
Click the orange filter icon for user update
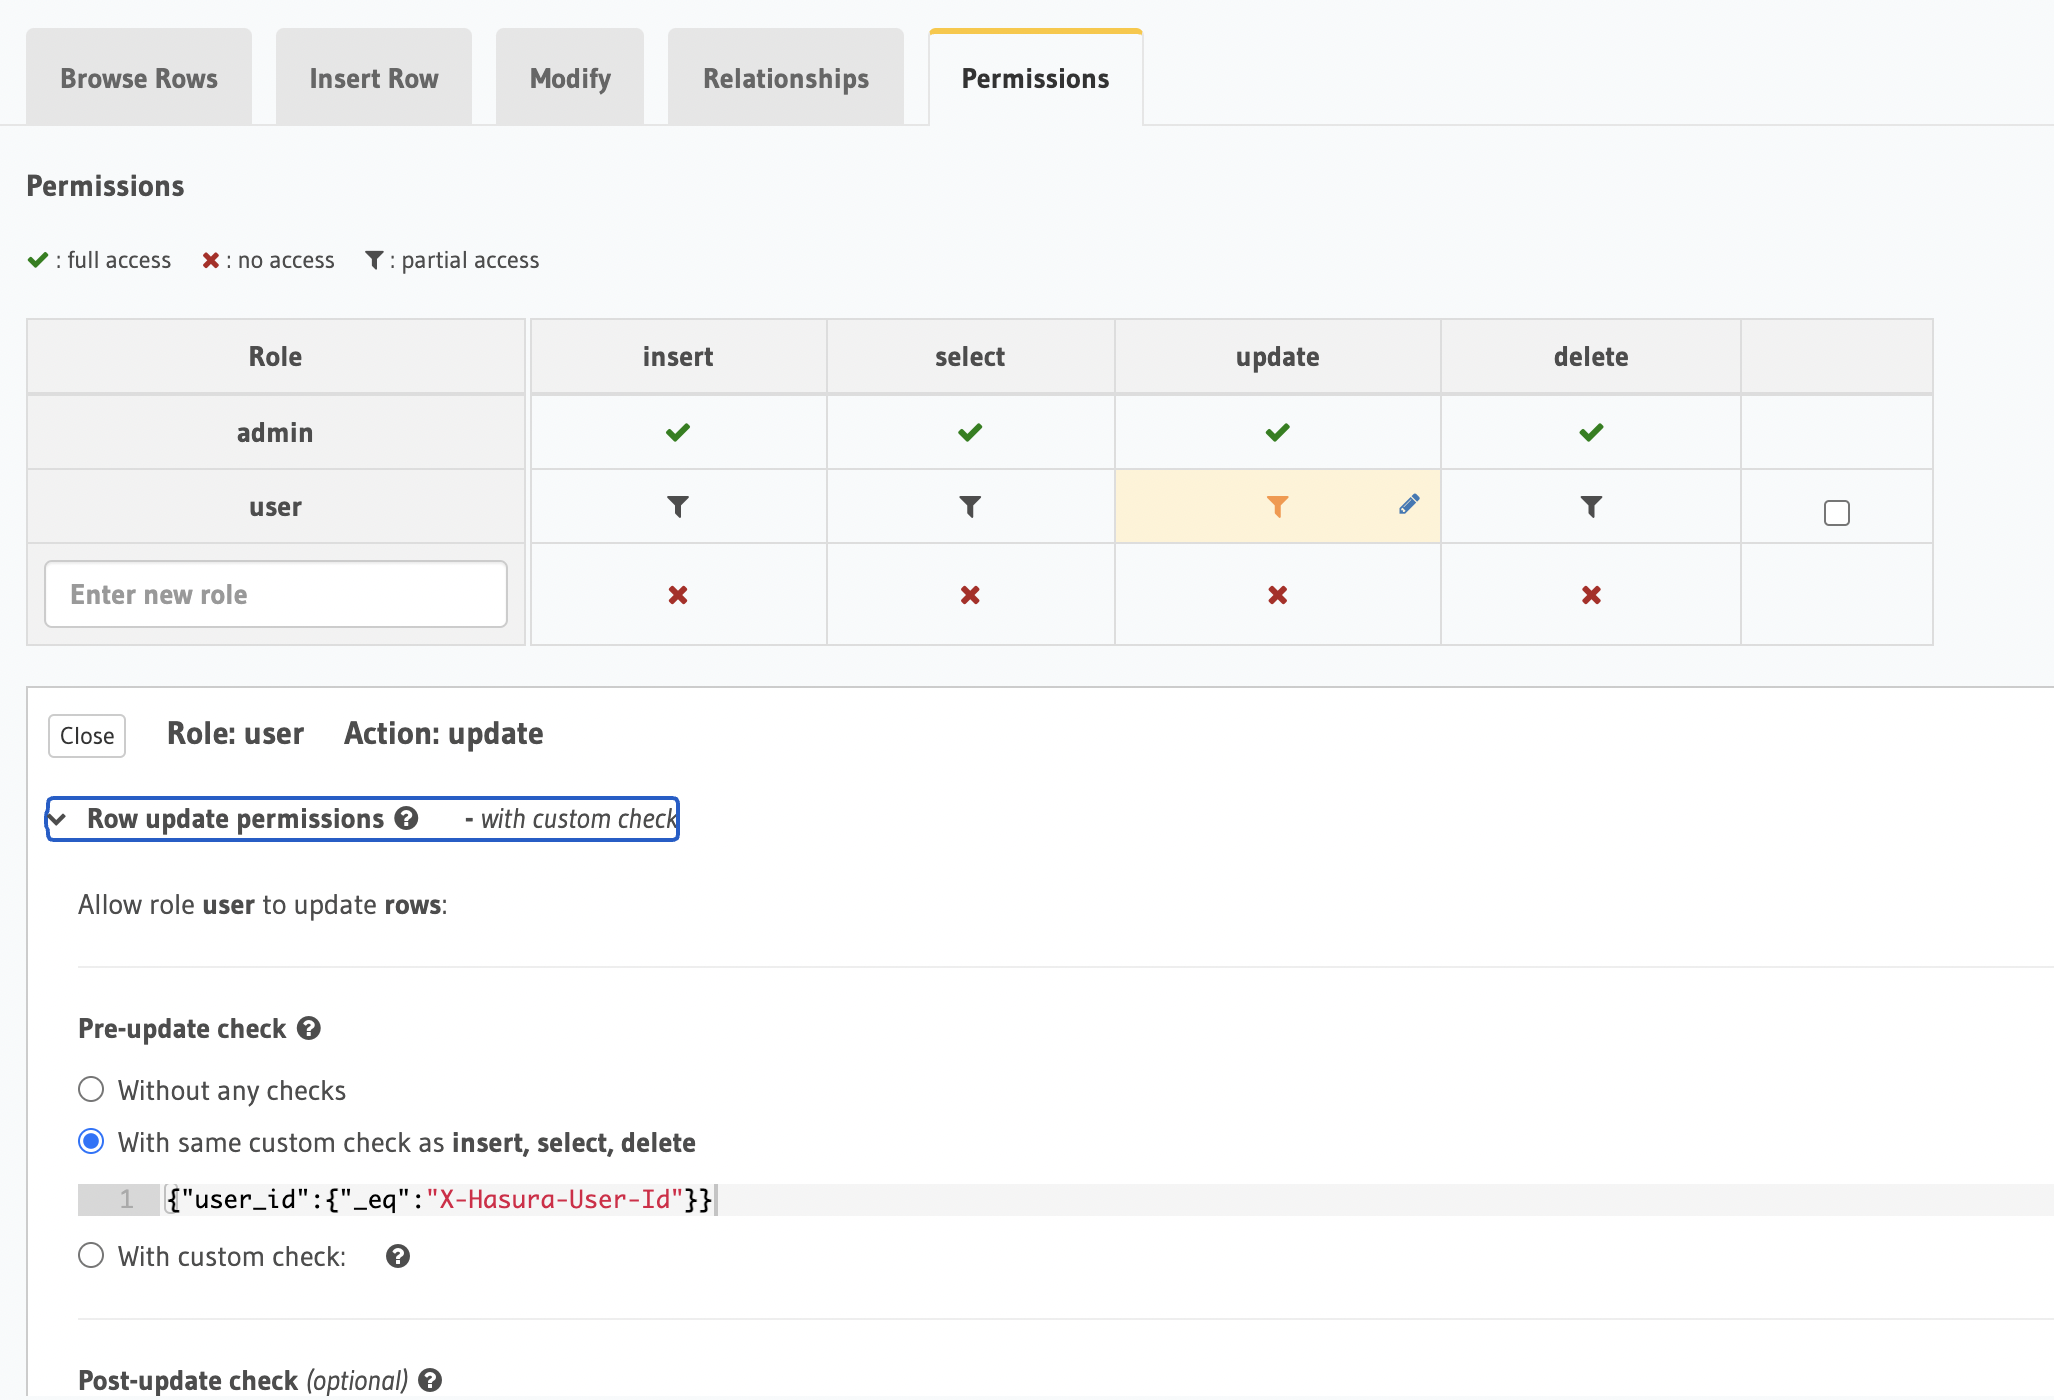[x=1277, y=507]
